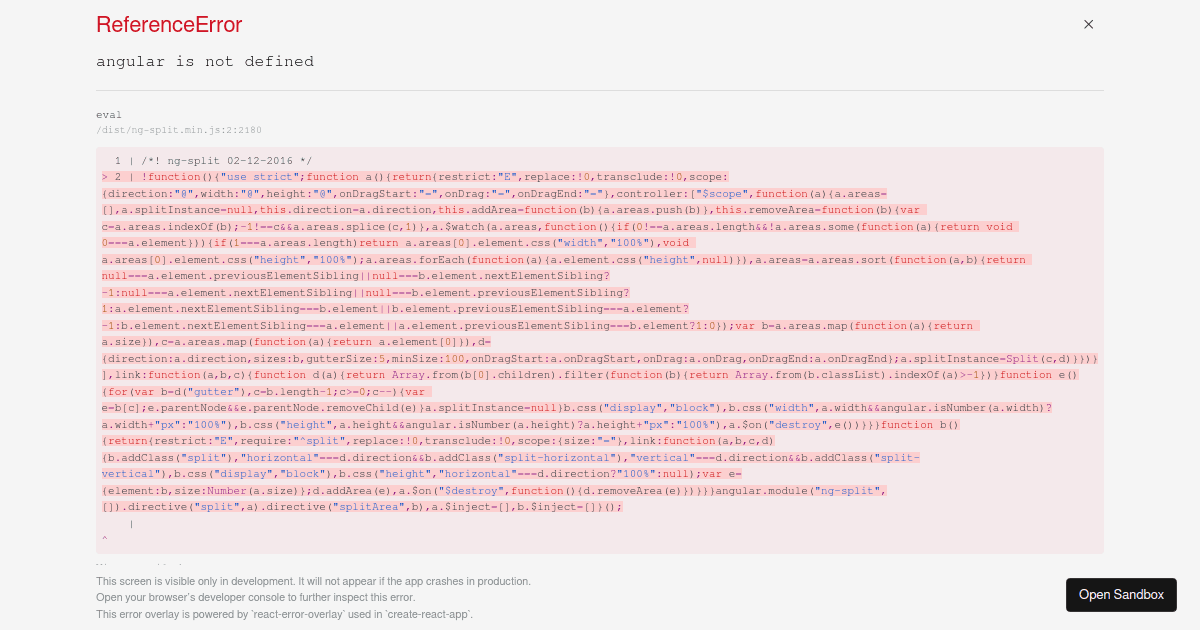
Task: Click the Open Sandbox button
Action: [1121, 594]
